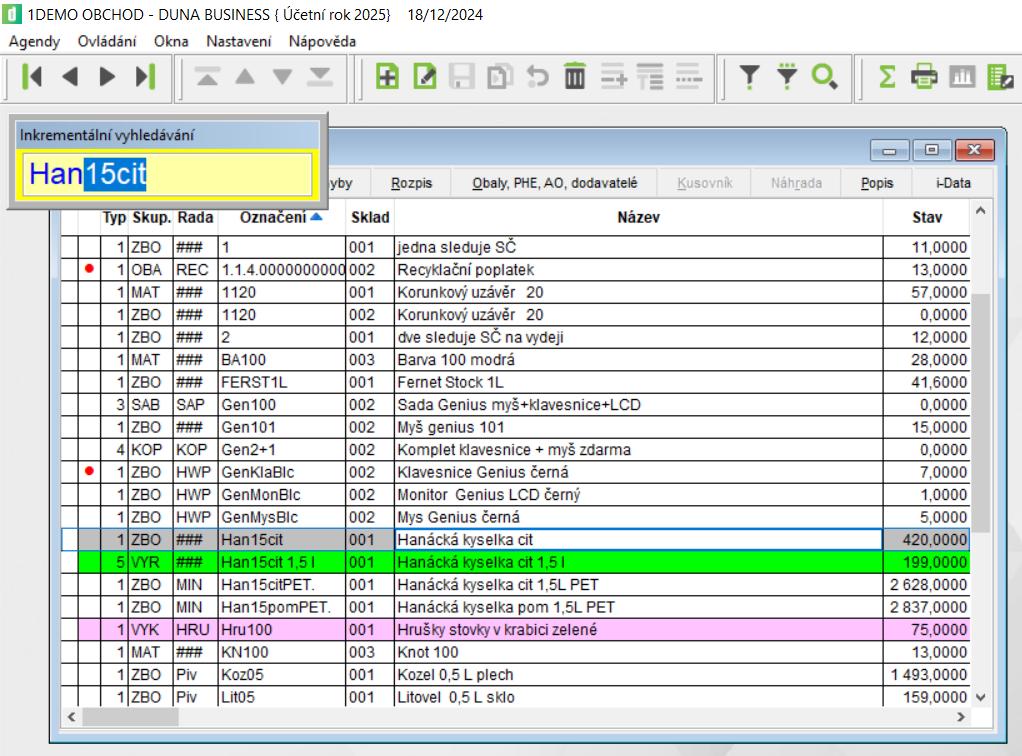Click the cell Monitor Genius LCD černý
1022x756 pixels.
coord(638,495)
